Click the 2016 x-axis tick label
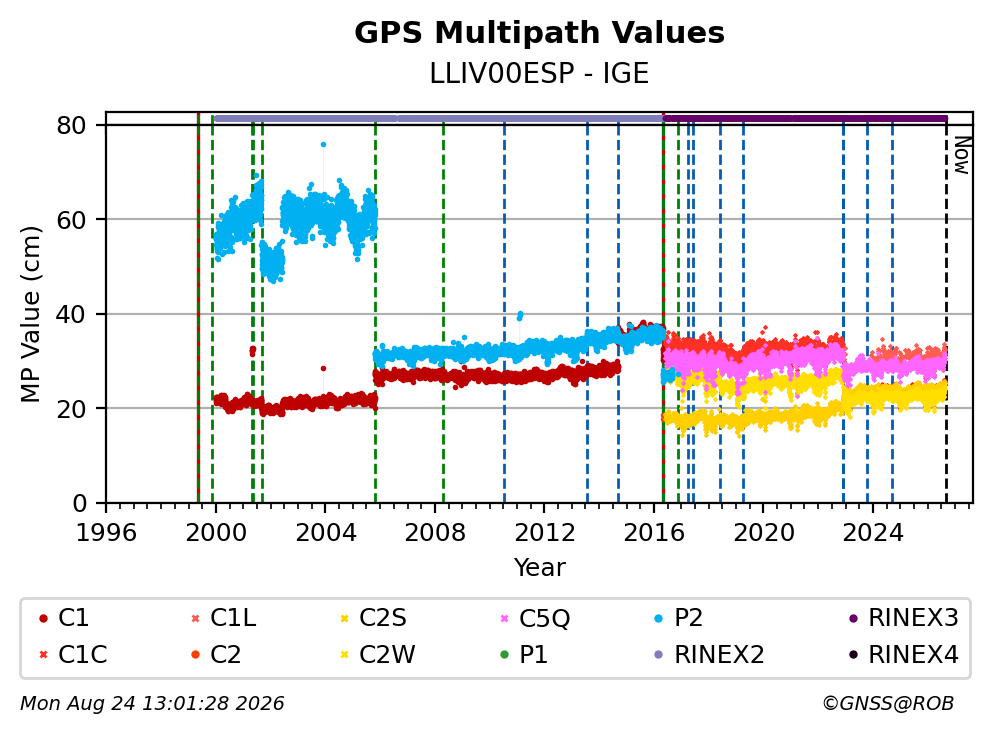The height and width of the screenshot is (734, 992). pyautogui.click(x=654, y=533)
